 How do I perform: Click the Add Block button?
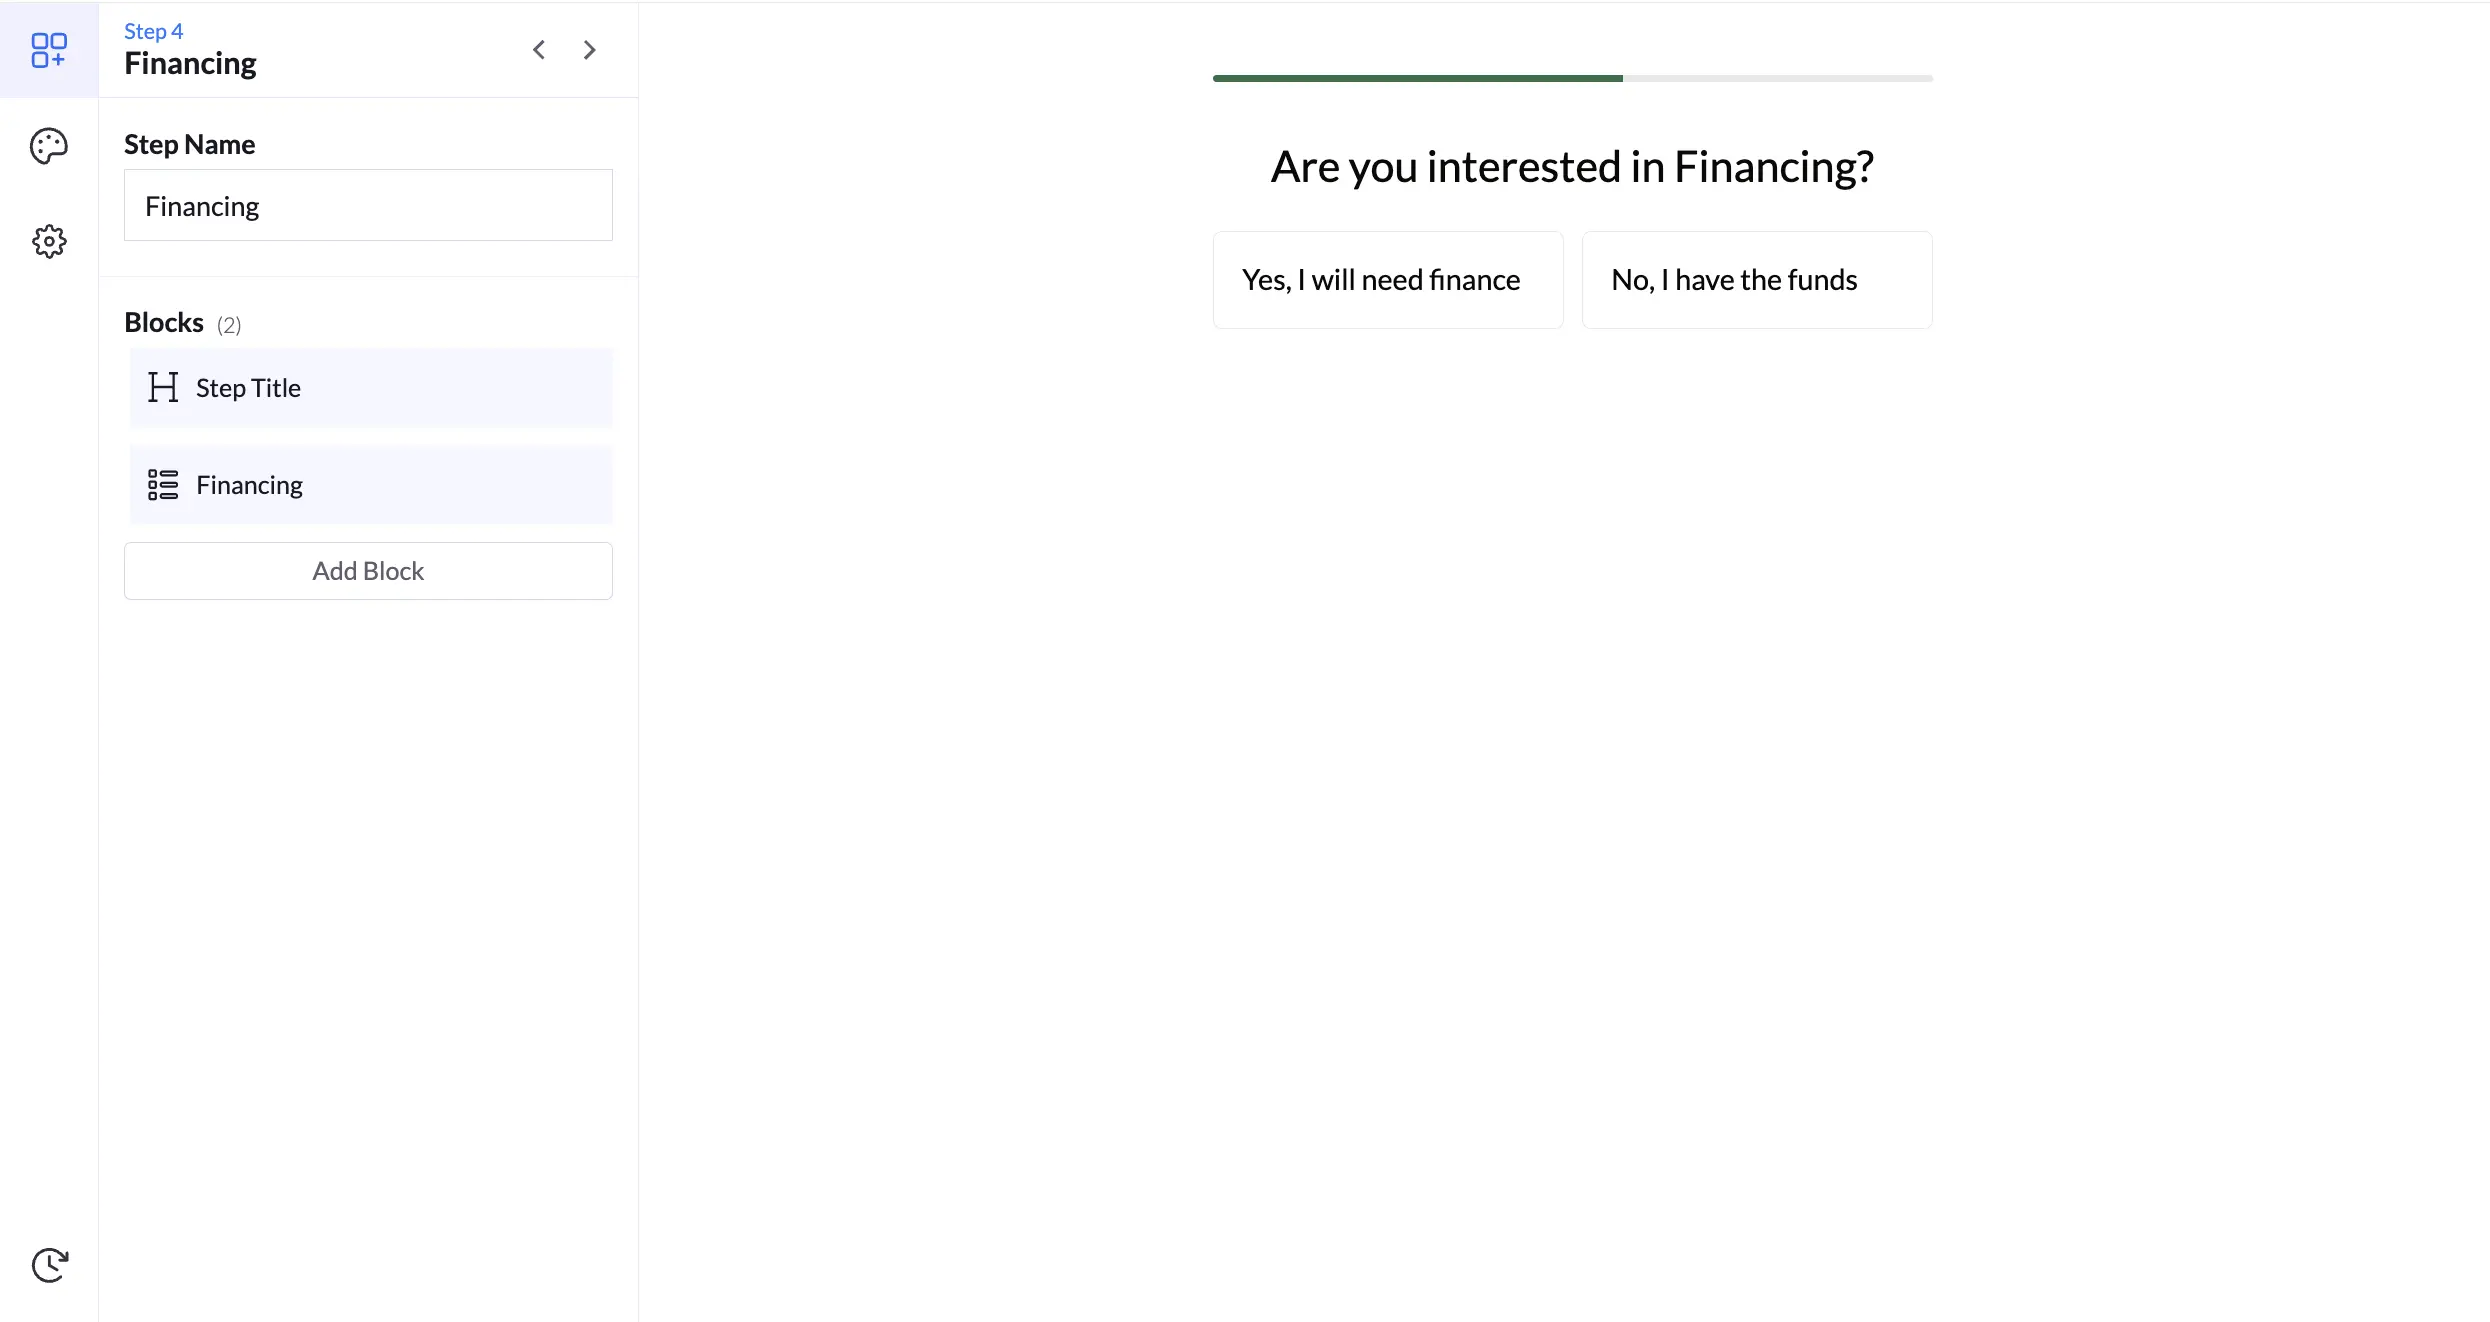pyautogui.click(x=368, y=571)
